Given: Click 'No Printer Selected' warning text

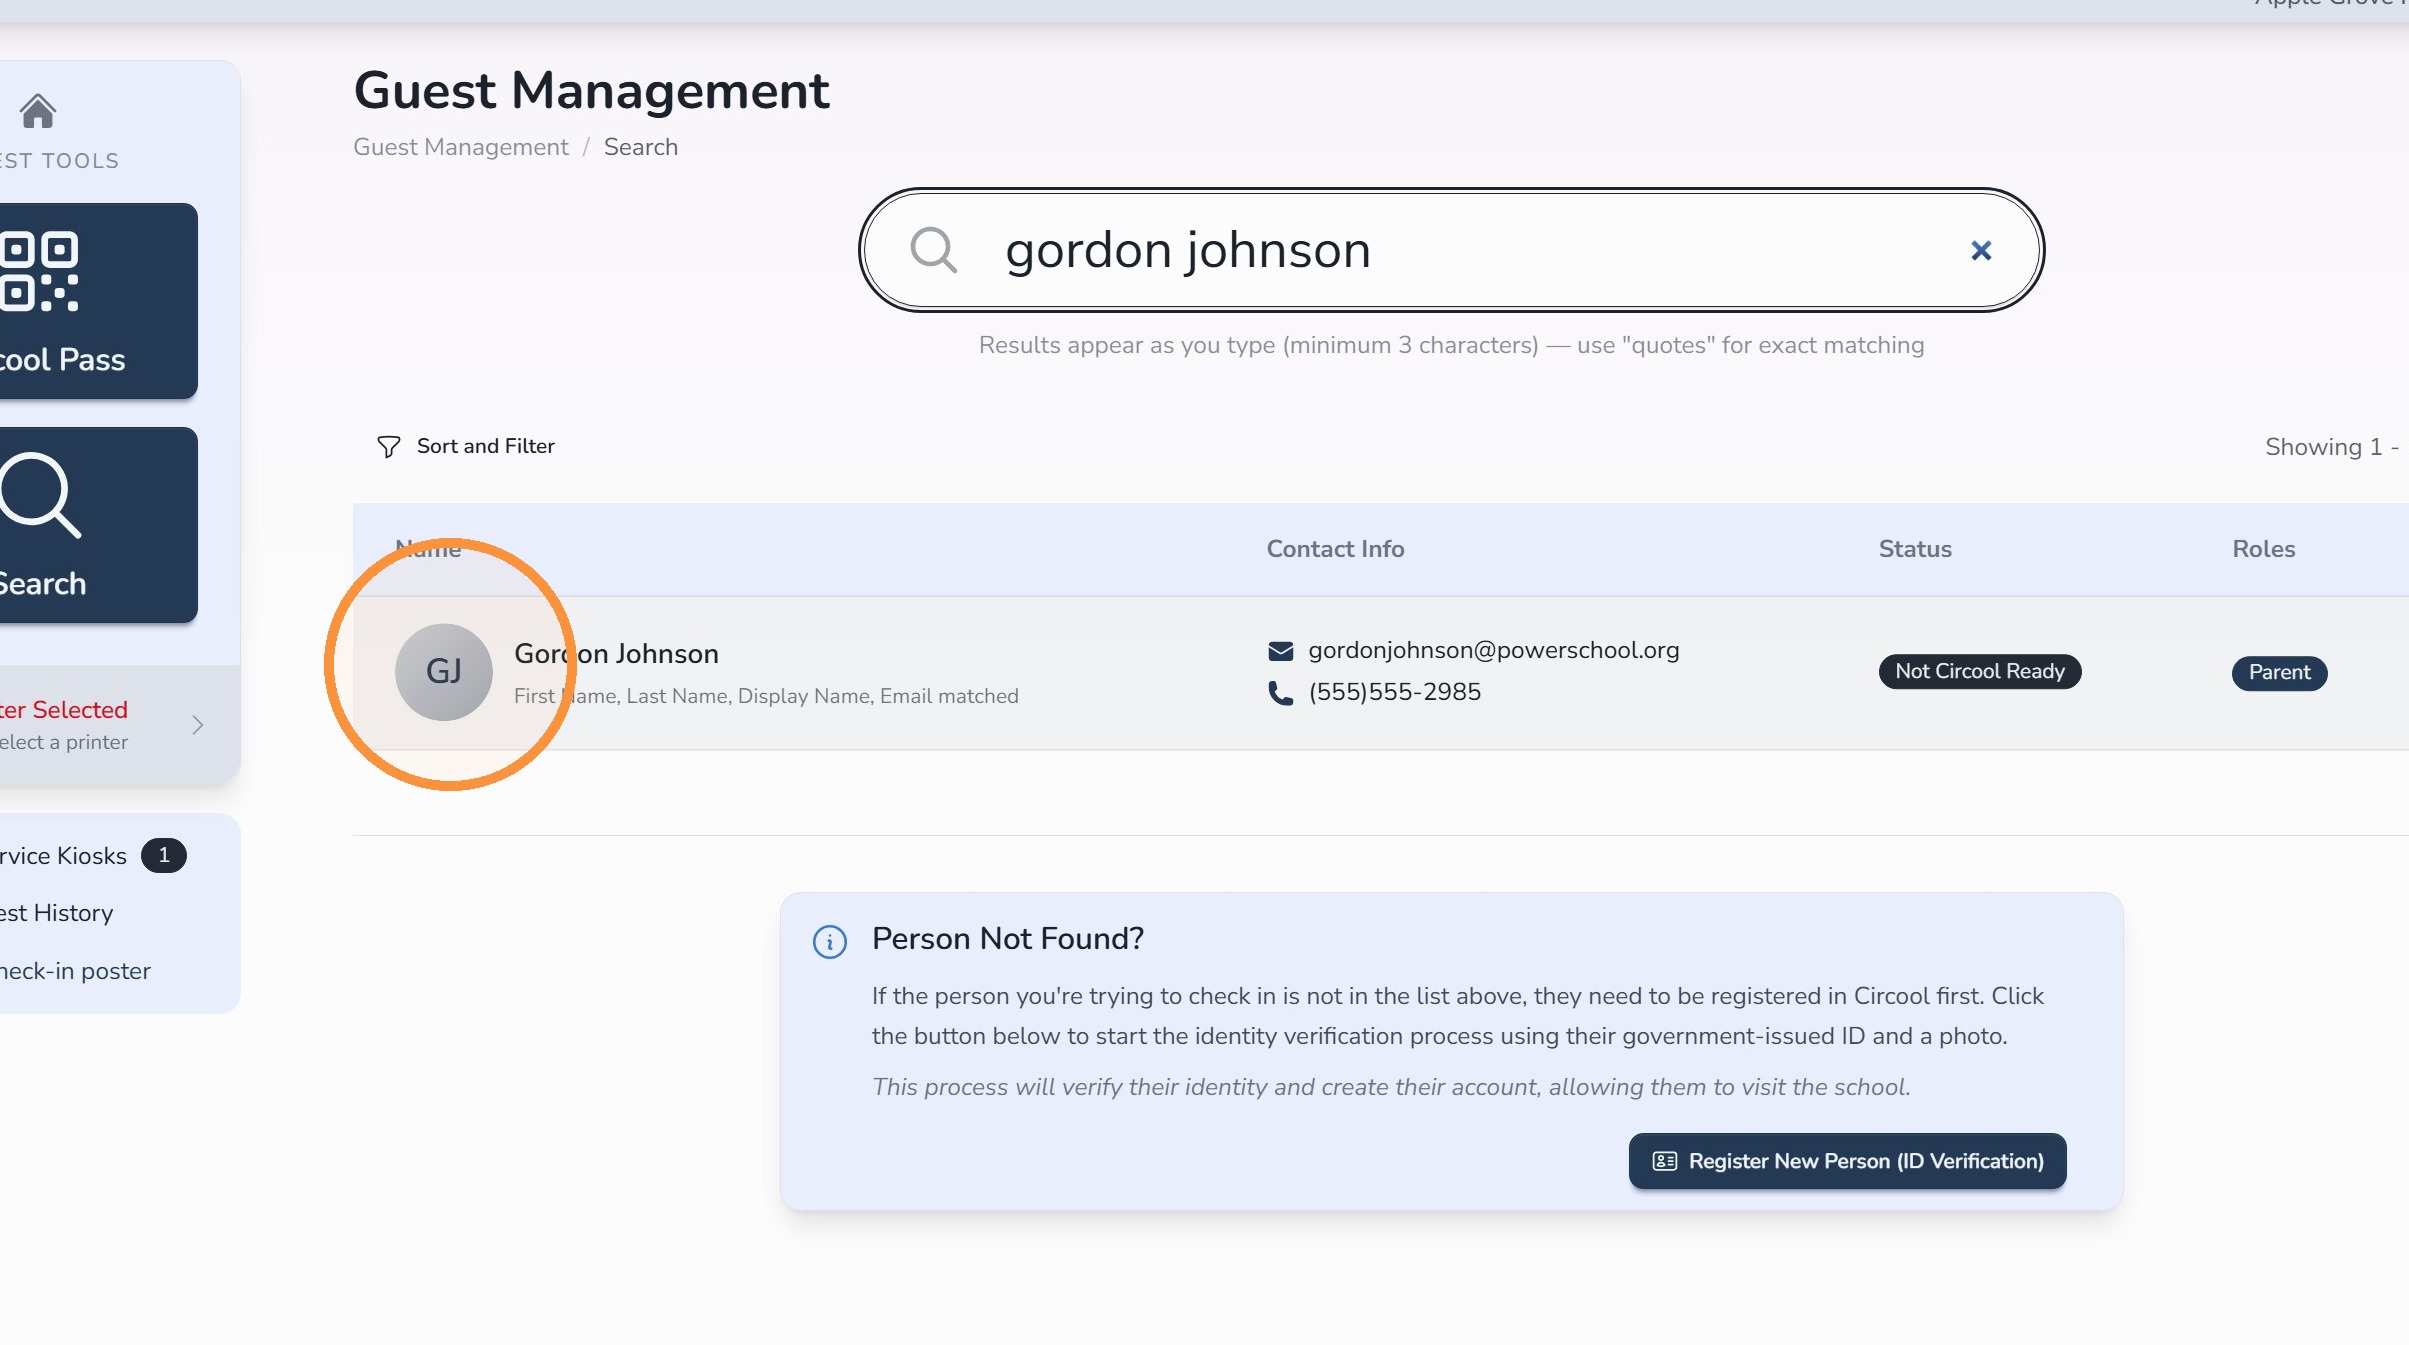Looking at the screenshot, I should click(64, 709).
